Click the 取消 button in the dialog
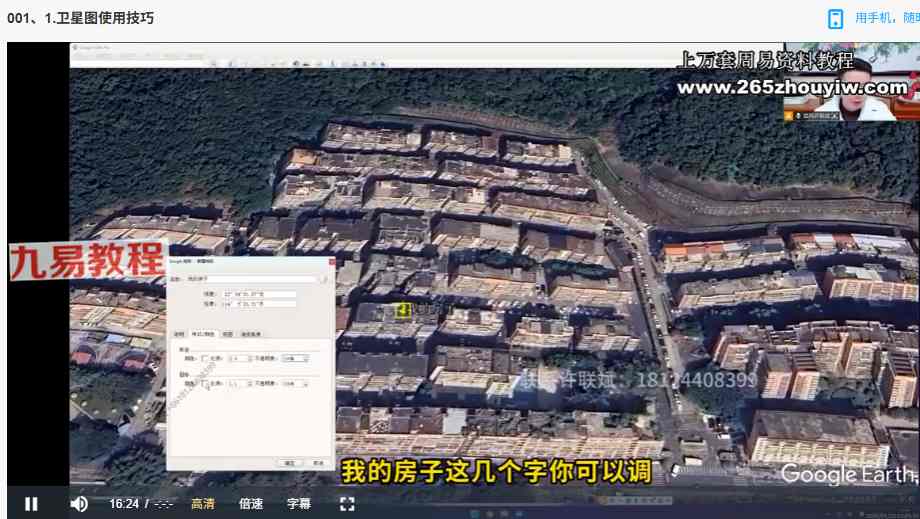The width and height of the screenshot is (920, 519). (x=317, y=463)
